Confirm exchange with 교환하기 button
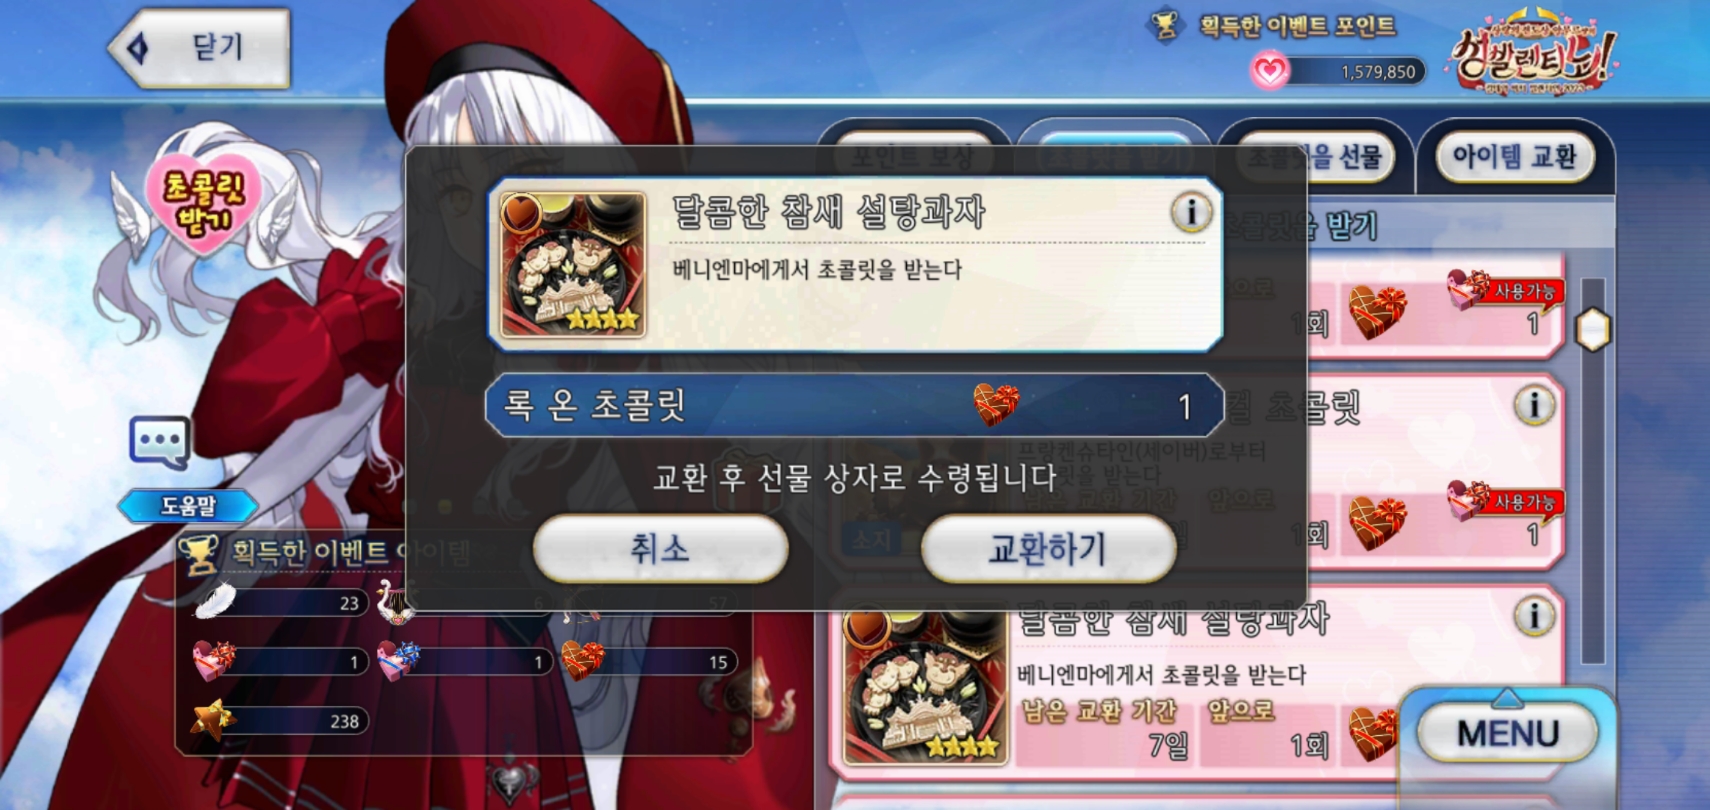Viewport: 1710px width, 810px height. pyautogui.click(x=1047, y=548)
